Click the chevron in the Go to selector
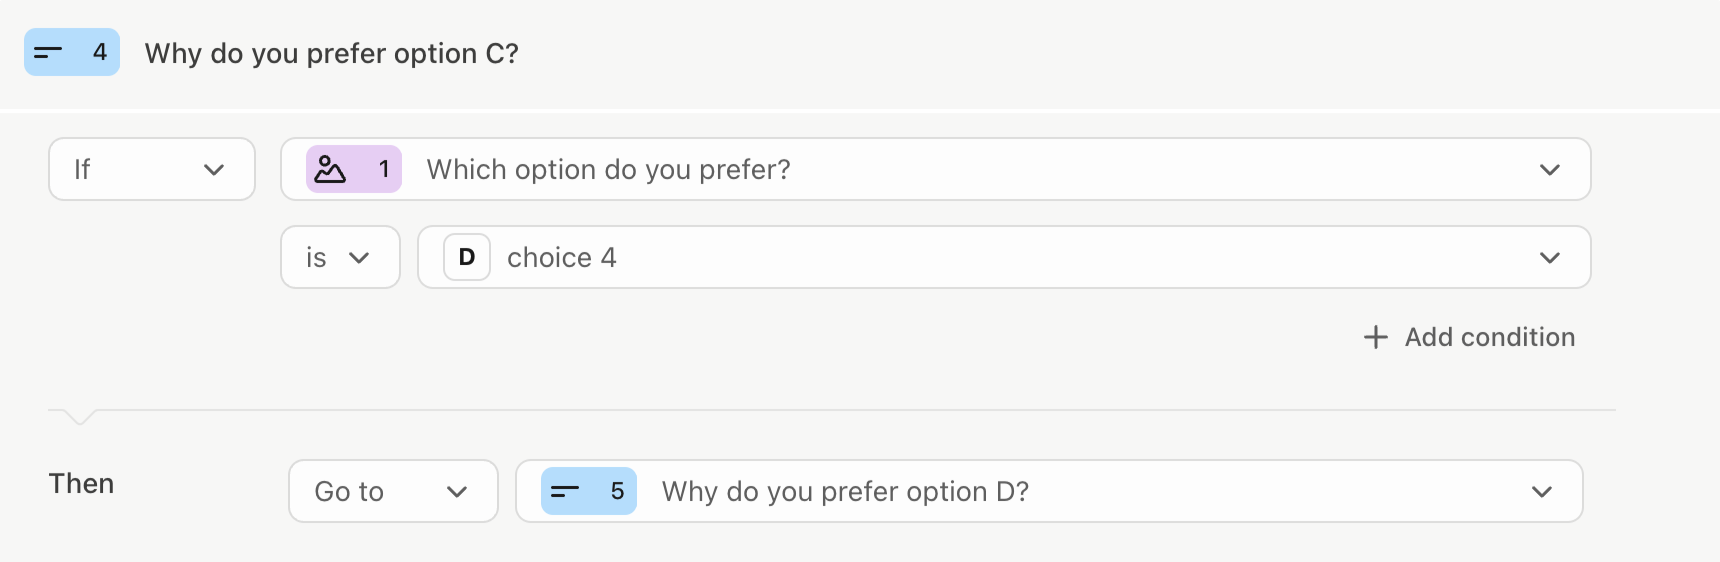The height and width of the screenshot is (562, 1720). (457, 492)
